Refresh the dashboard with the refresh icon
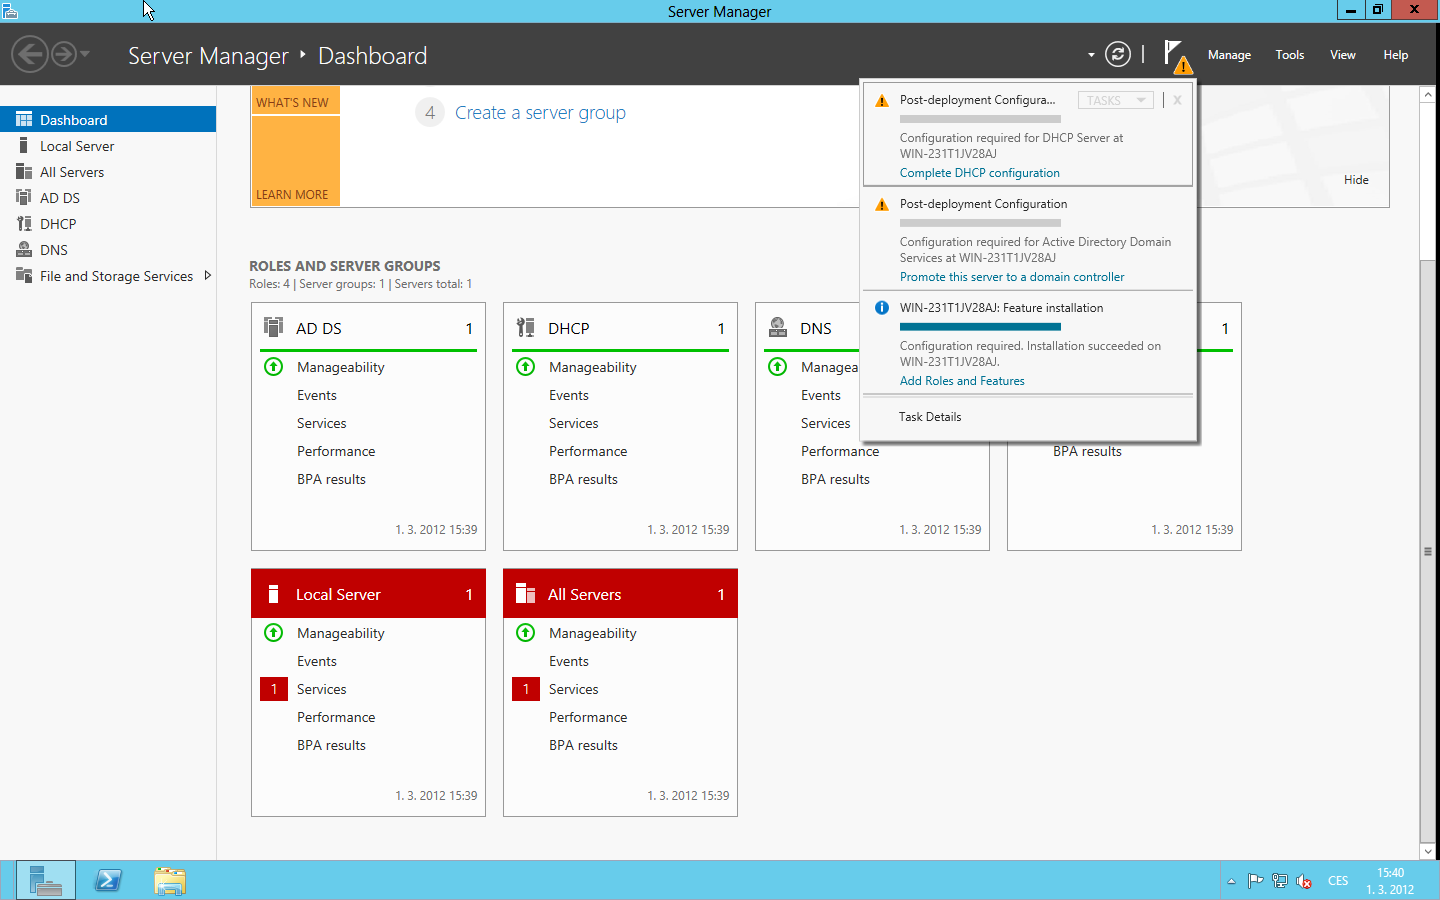The width and height of the screenshot is (1440, 900). [x=1118, y=54]
